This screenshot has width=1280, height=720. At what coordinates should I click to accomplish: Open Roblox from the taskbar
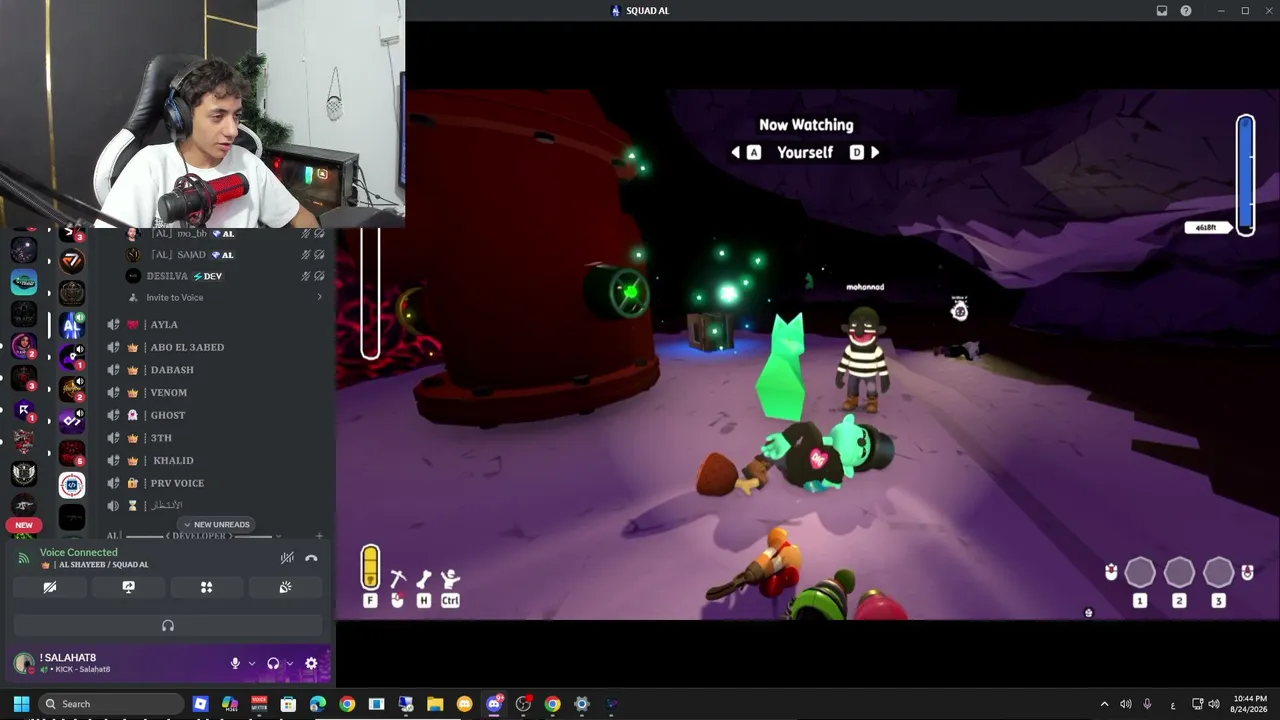(200, 704)
